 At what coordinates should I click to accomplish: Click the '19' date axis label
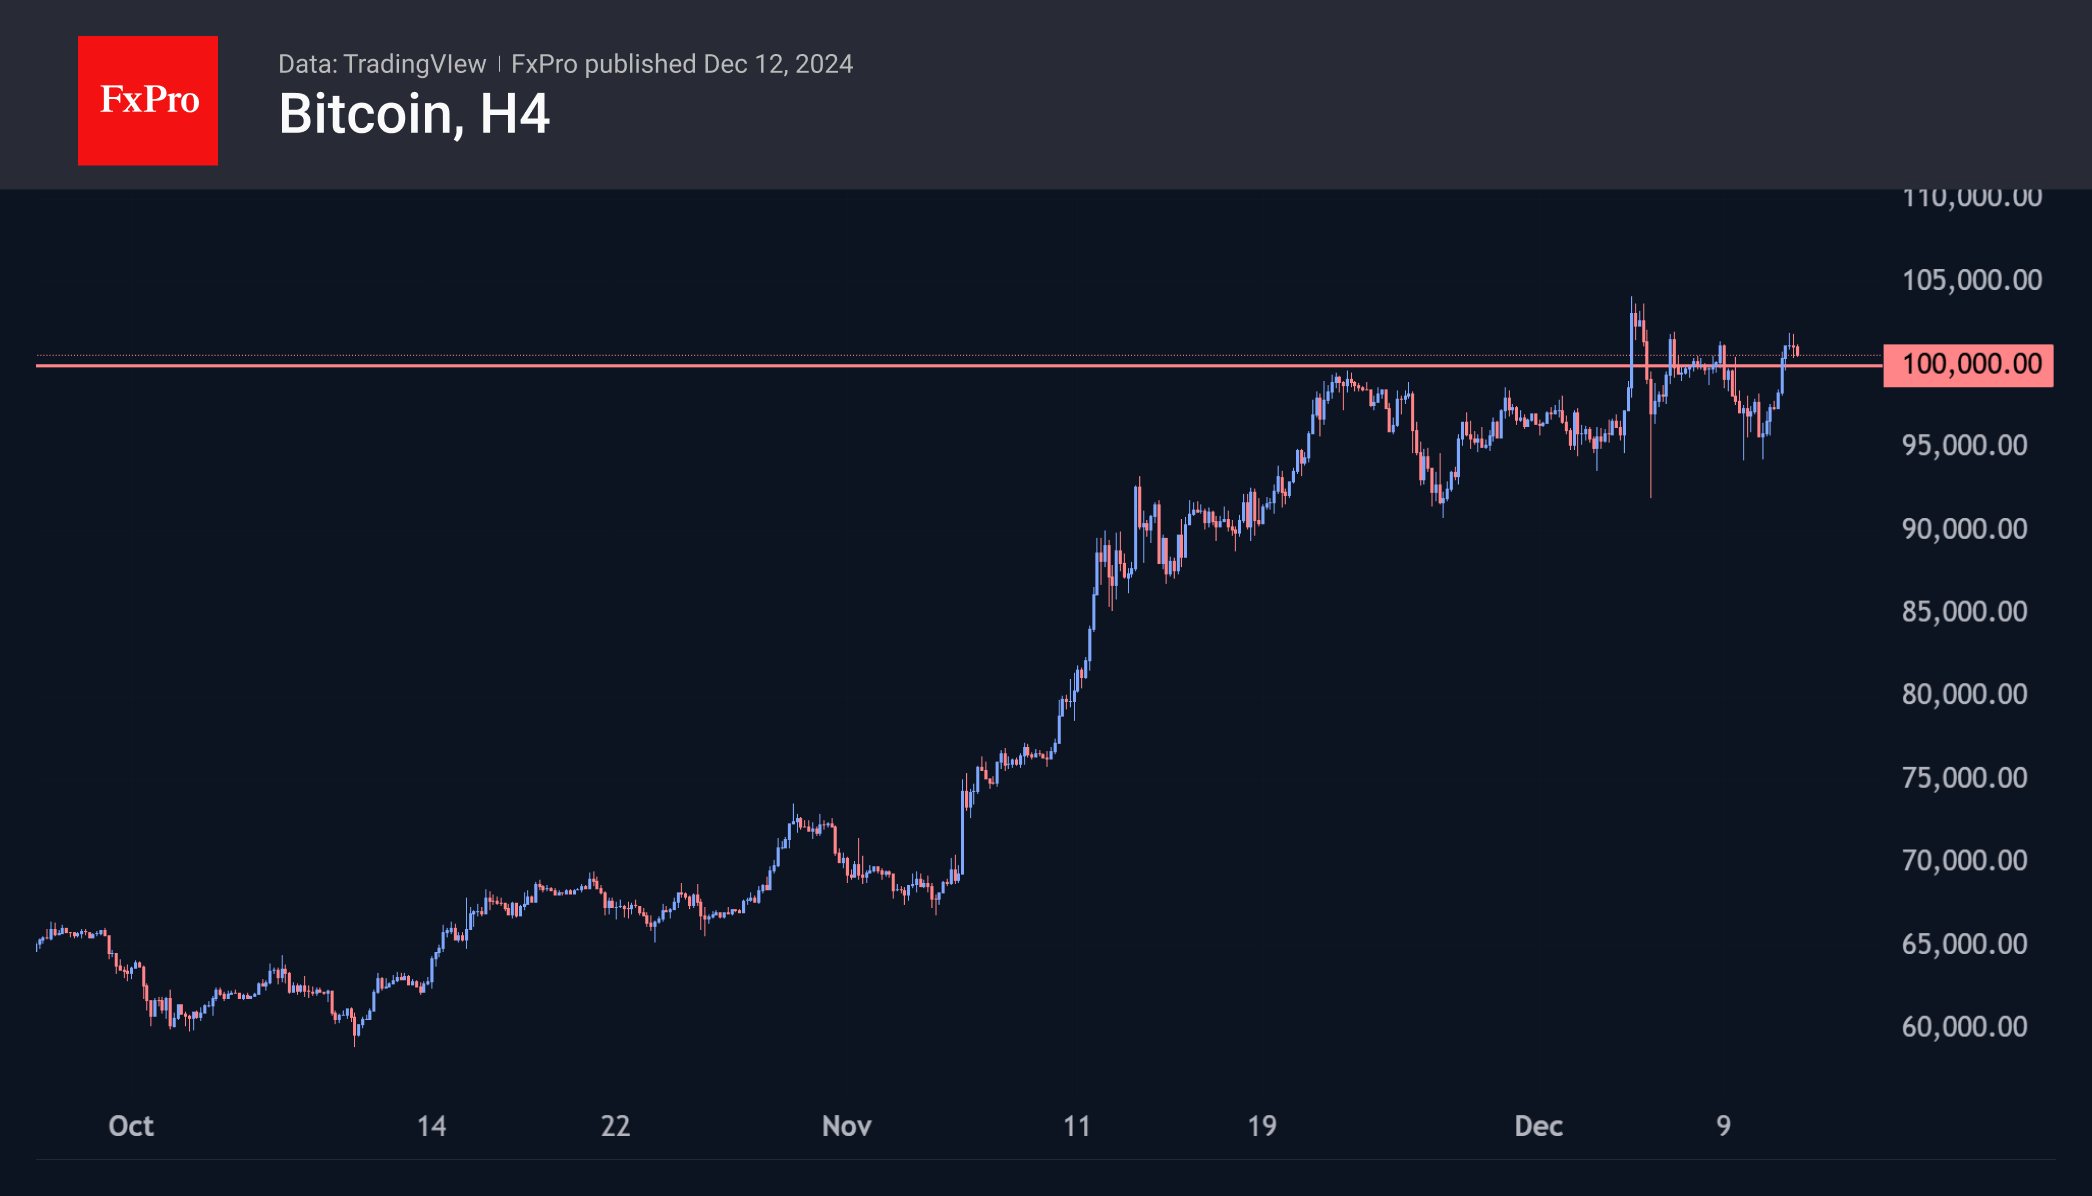(x=1262, y=1127)
